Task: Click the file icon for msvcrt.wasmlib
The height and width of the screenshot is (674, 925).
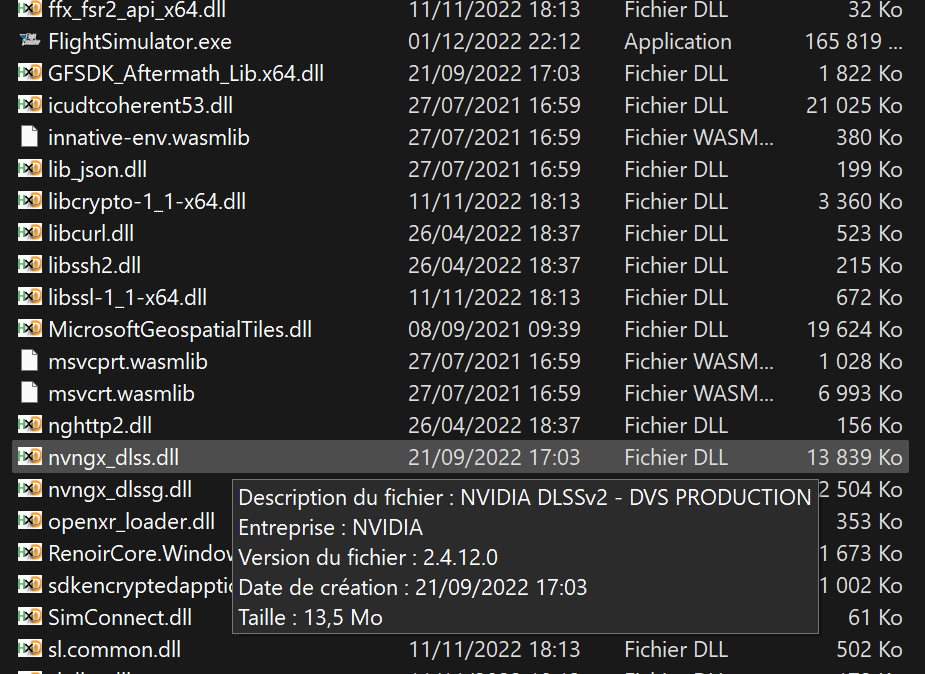Action: click(29, 394)
